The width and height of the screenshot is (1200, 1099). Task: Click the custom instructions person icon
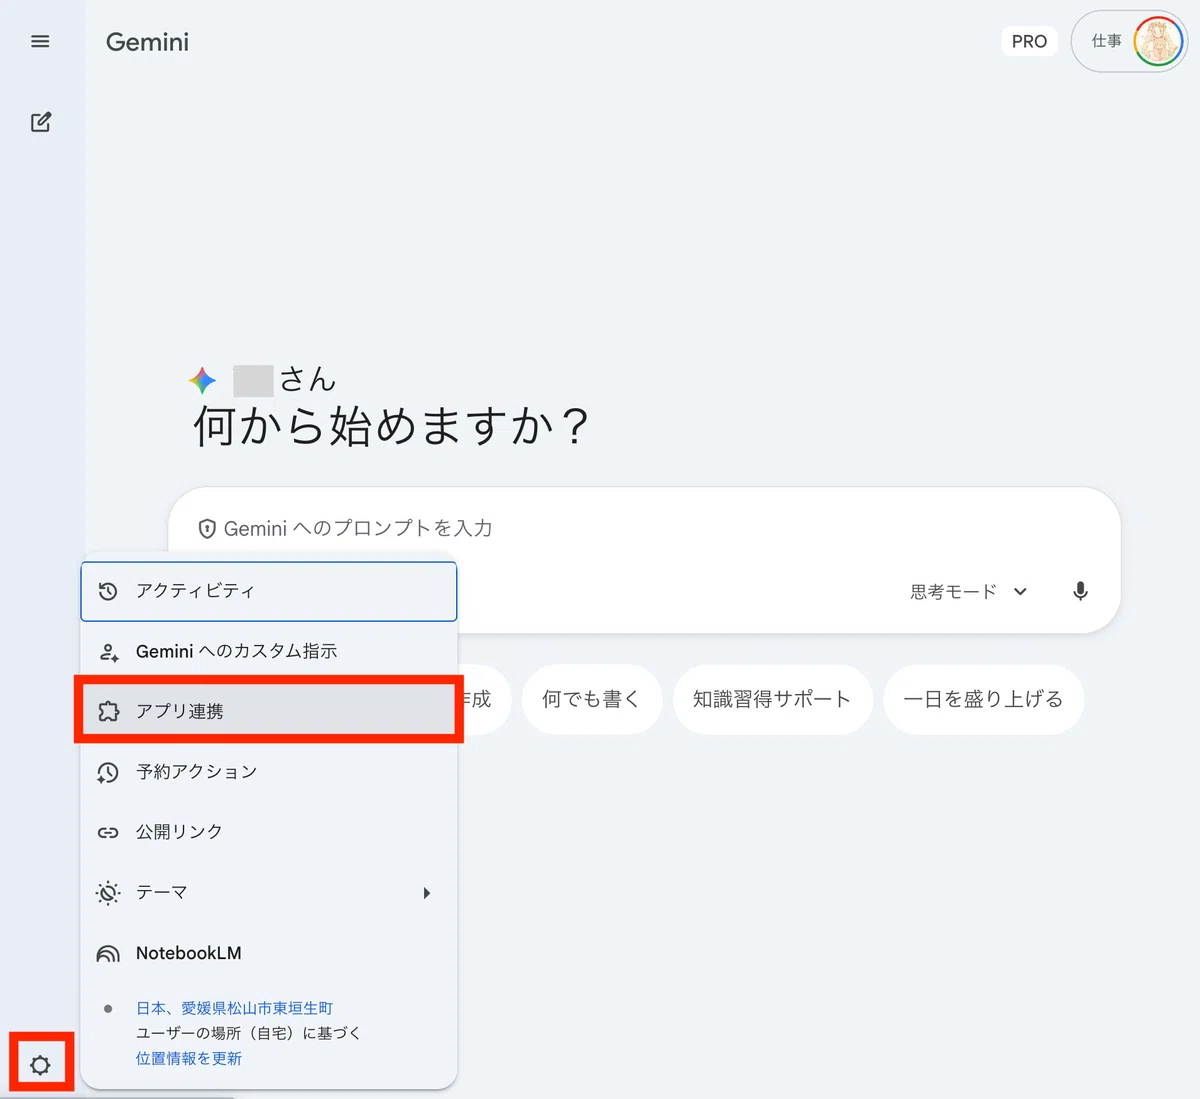[x=108, y=652]
